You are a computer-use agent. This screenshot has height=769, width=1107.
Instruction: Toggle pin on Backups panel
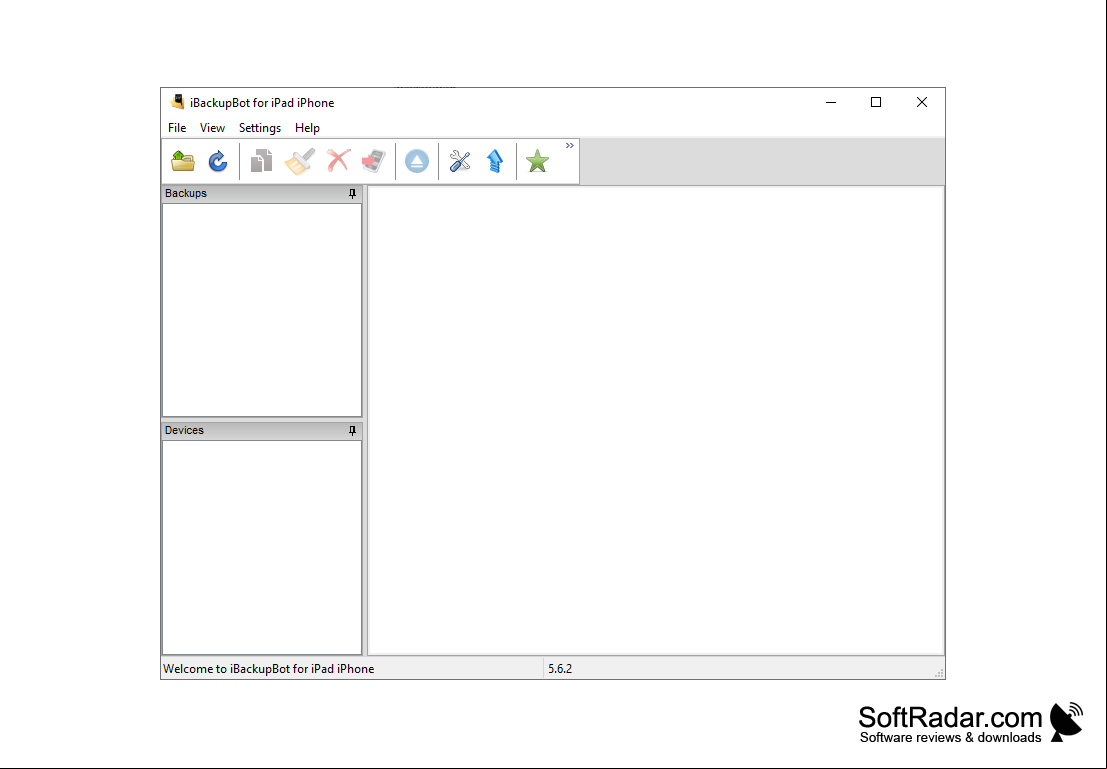click(x=352, y=193)
